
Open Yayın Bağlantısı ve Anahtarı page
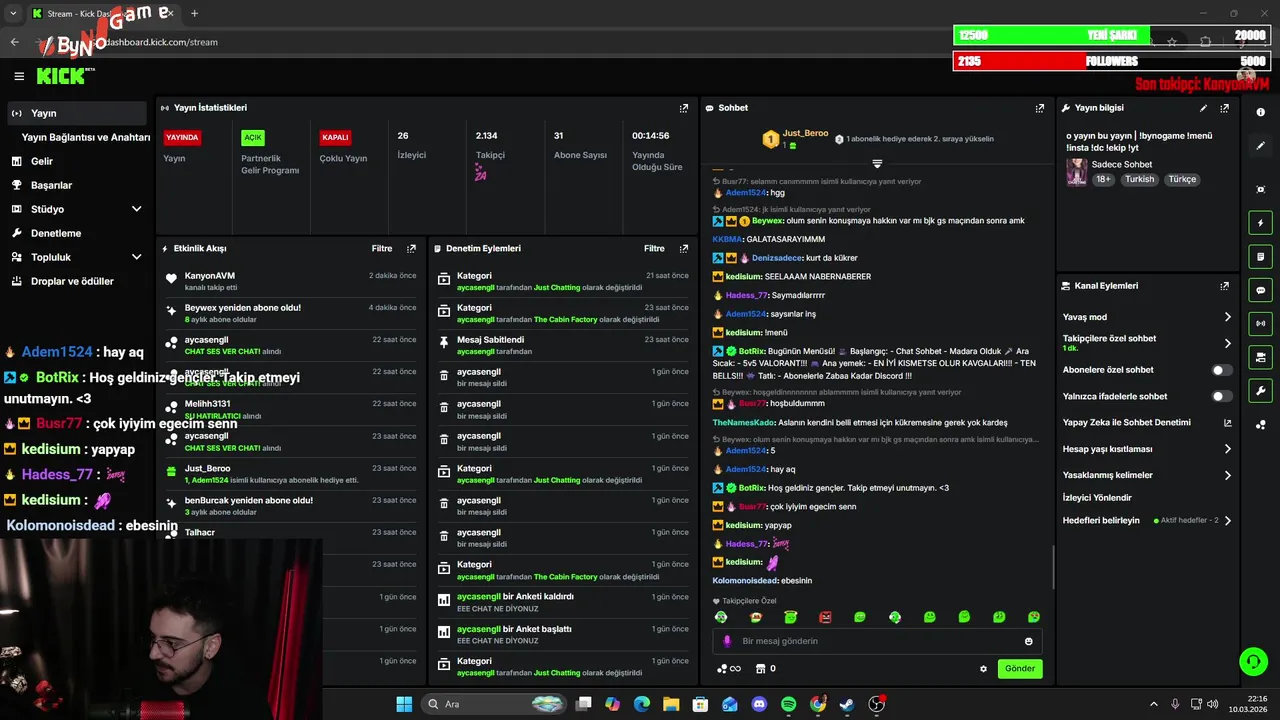pos(86,137)
